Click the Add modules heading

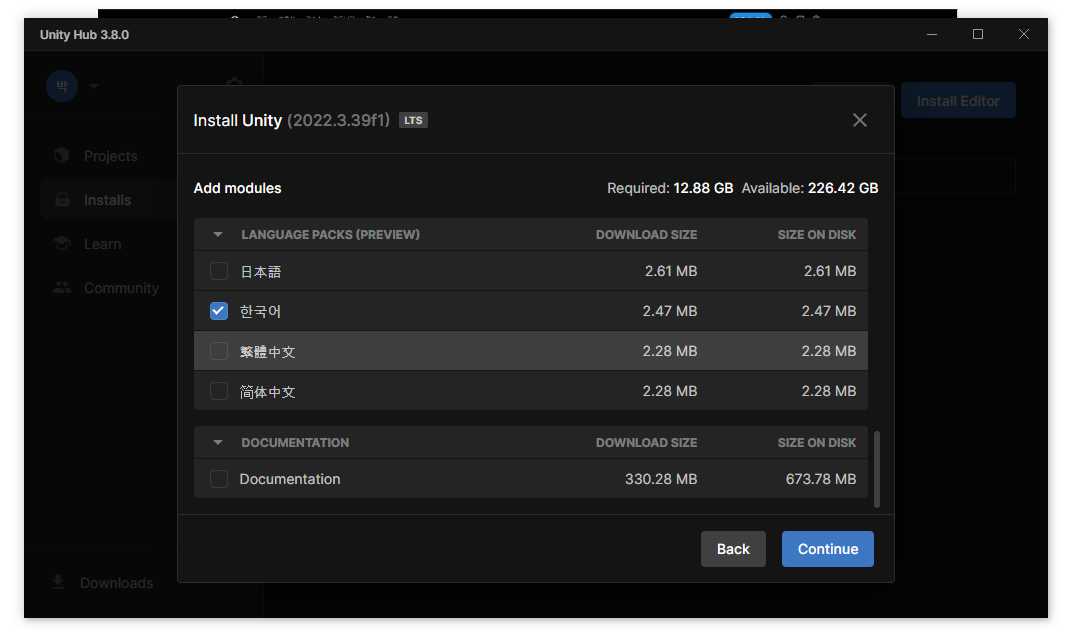(x=237, y=188)
